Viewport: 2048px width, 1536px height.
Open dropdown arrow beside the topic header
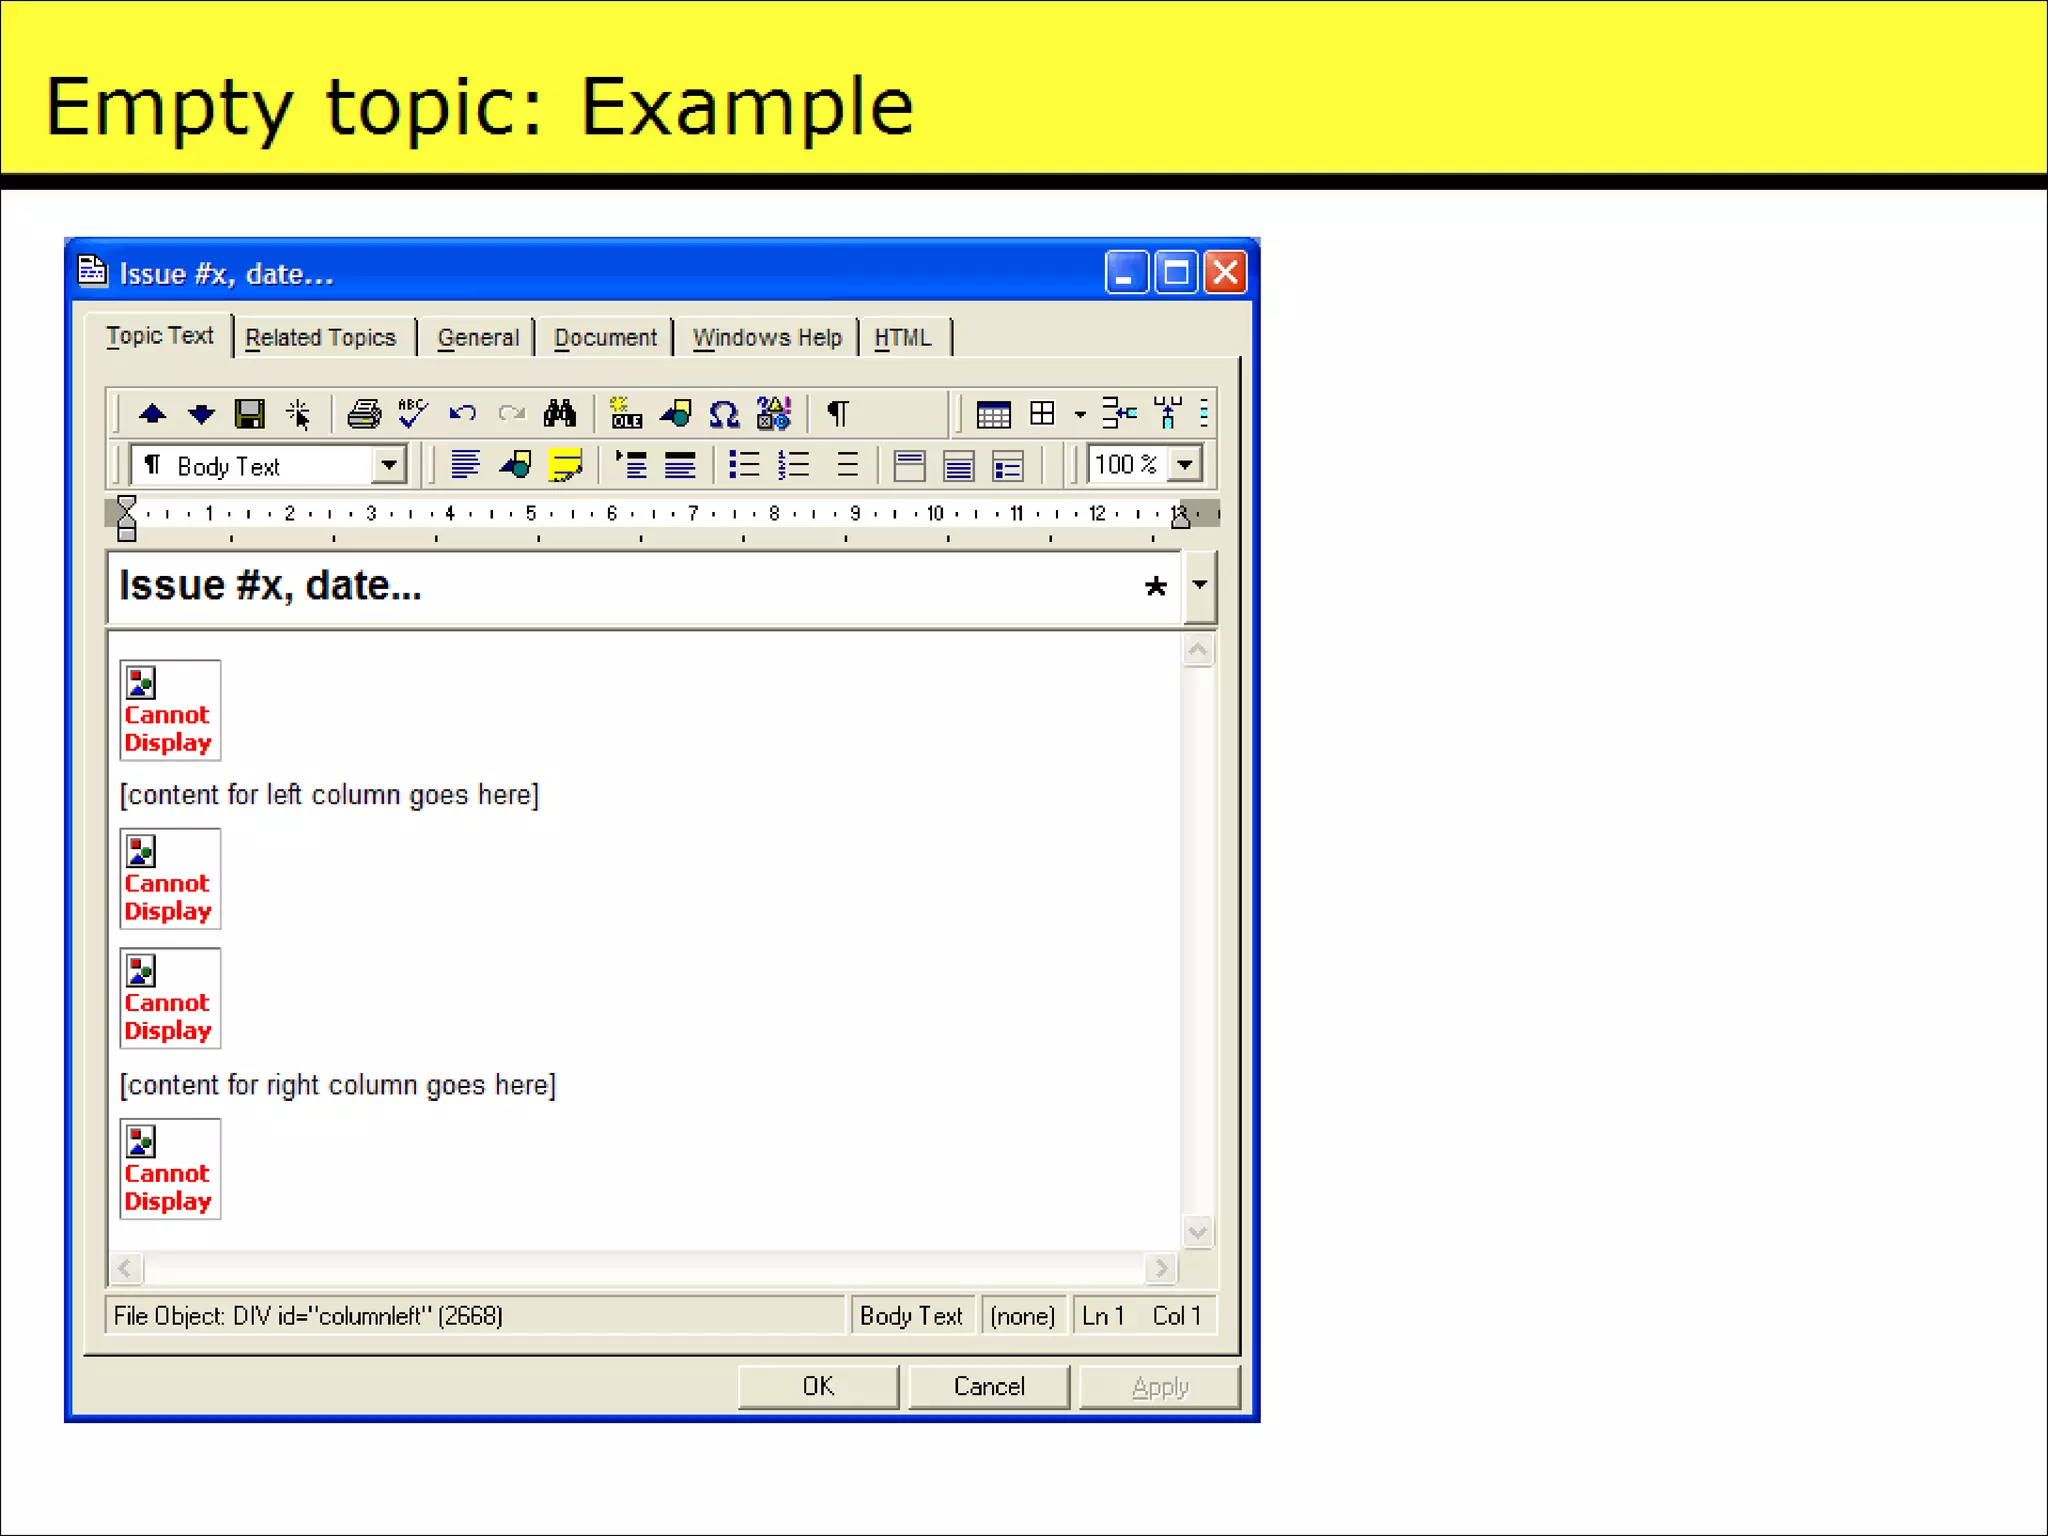[1199, 586]
